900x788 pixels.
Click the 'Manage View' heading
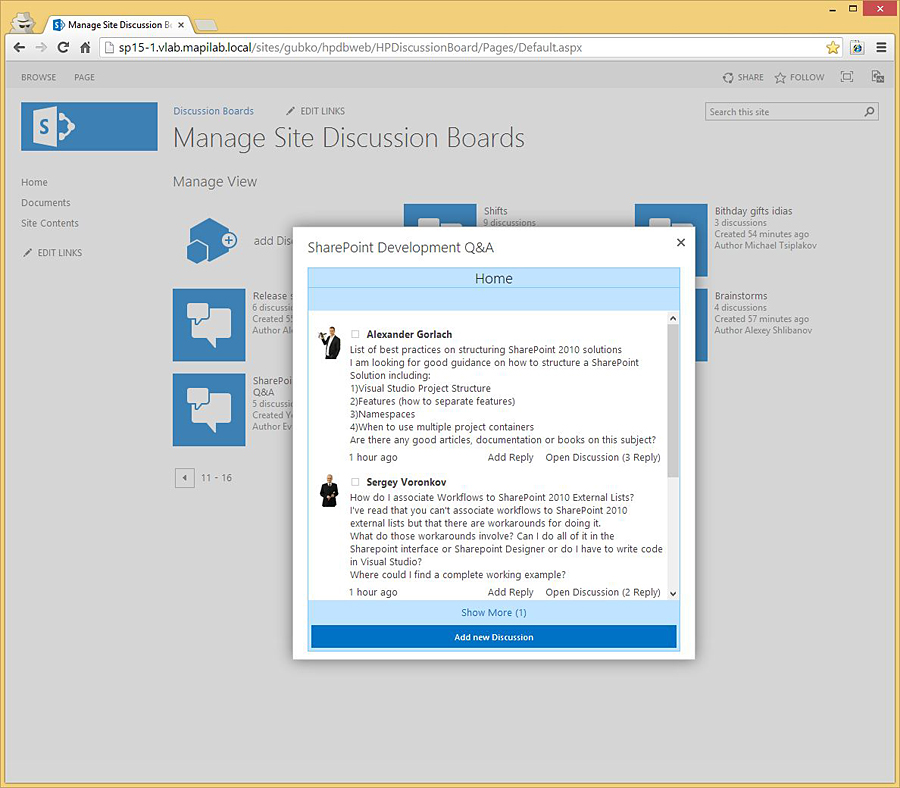coord(215,181)
